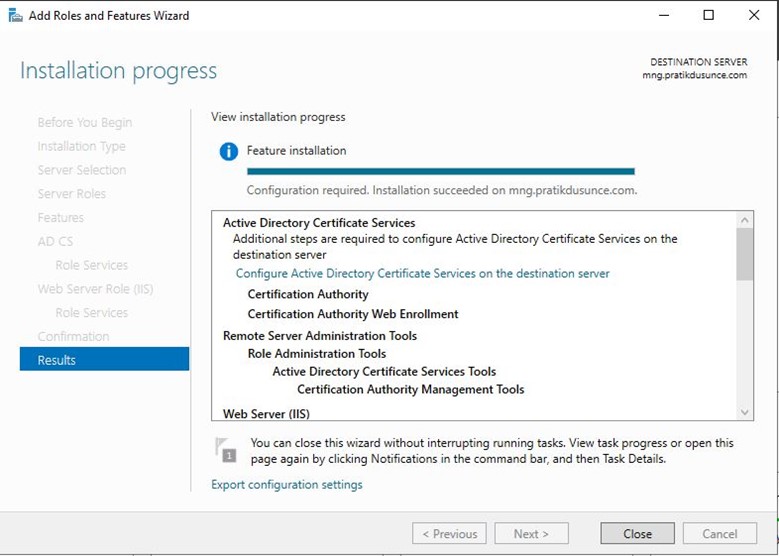Screen dimensions: 779x556
Task: Click the mng.pratikdusunce.com destination server name
Action: 695,76
